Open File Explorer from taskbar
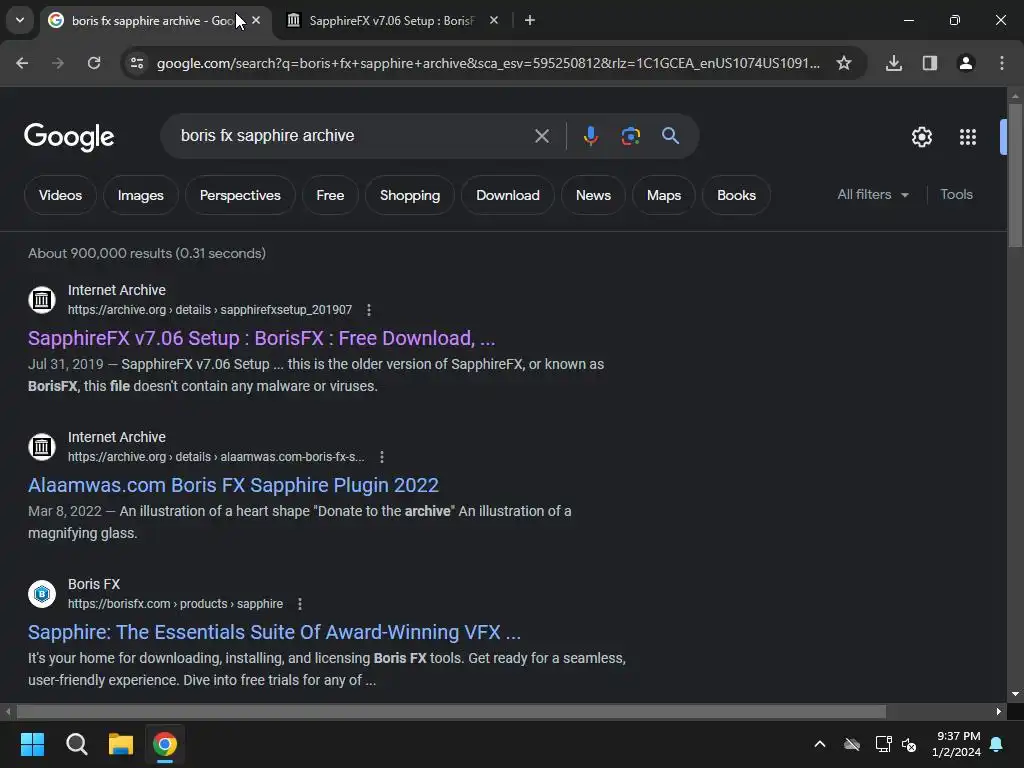The image size is (1024, 768). 121,744
